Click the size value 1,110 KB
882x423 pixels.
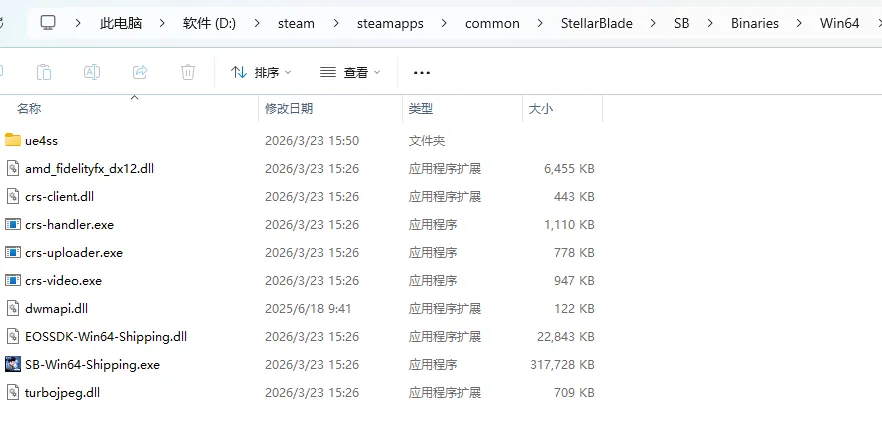coord(569,225)
